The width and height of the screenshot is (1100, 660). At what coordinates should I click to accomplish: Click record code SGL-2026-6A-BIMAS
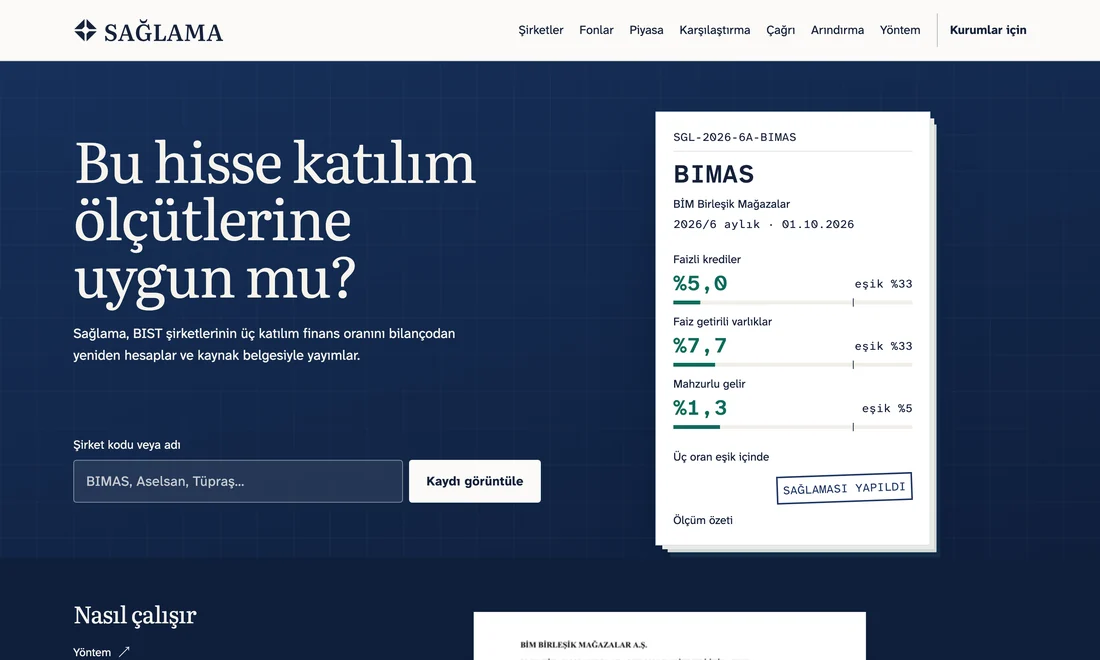tap(735, 137)
